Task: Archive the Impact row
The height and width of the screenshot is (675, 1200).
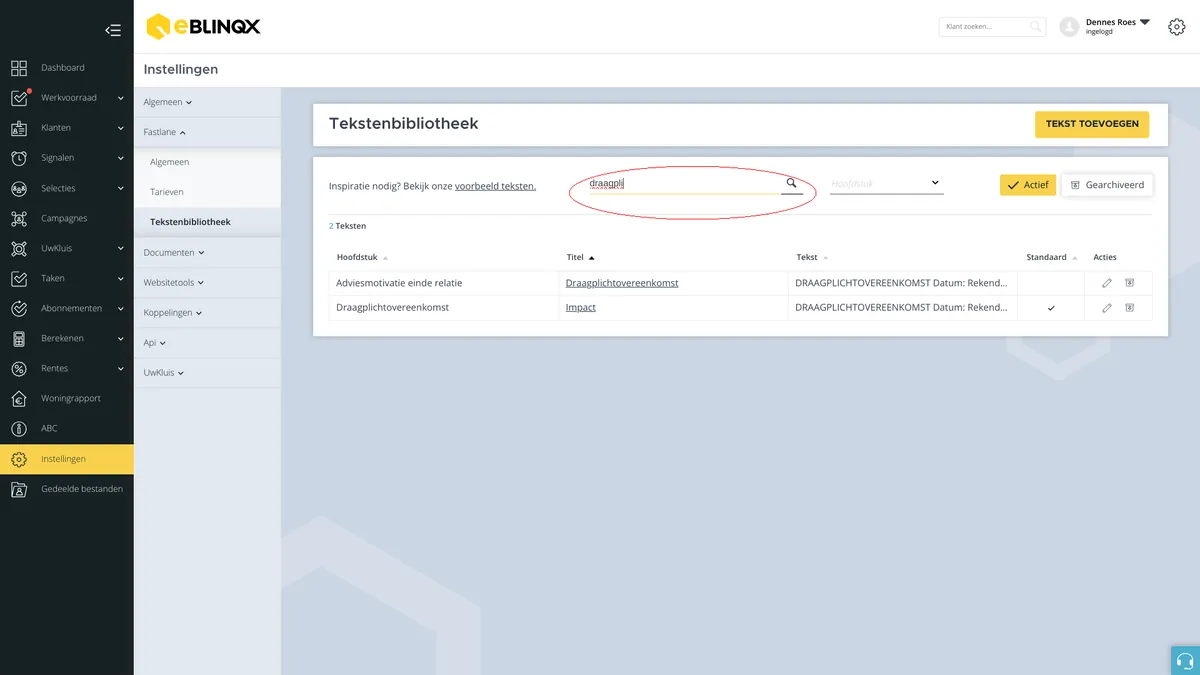Action: (x=1129, y=308)
